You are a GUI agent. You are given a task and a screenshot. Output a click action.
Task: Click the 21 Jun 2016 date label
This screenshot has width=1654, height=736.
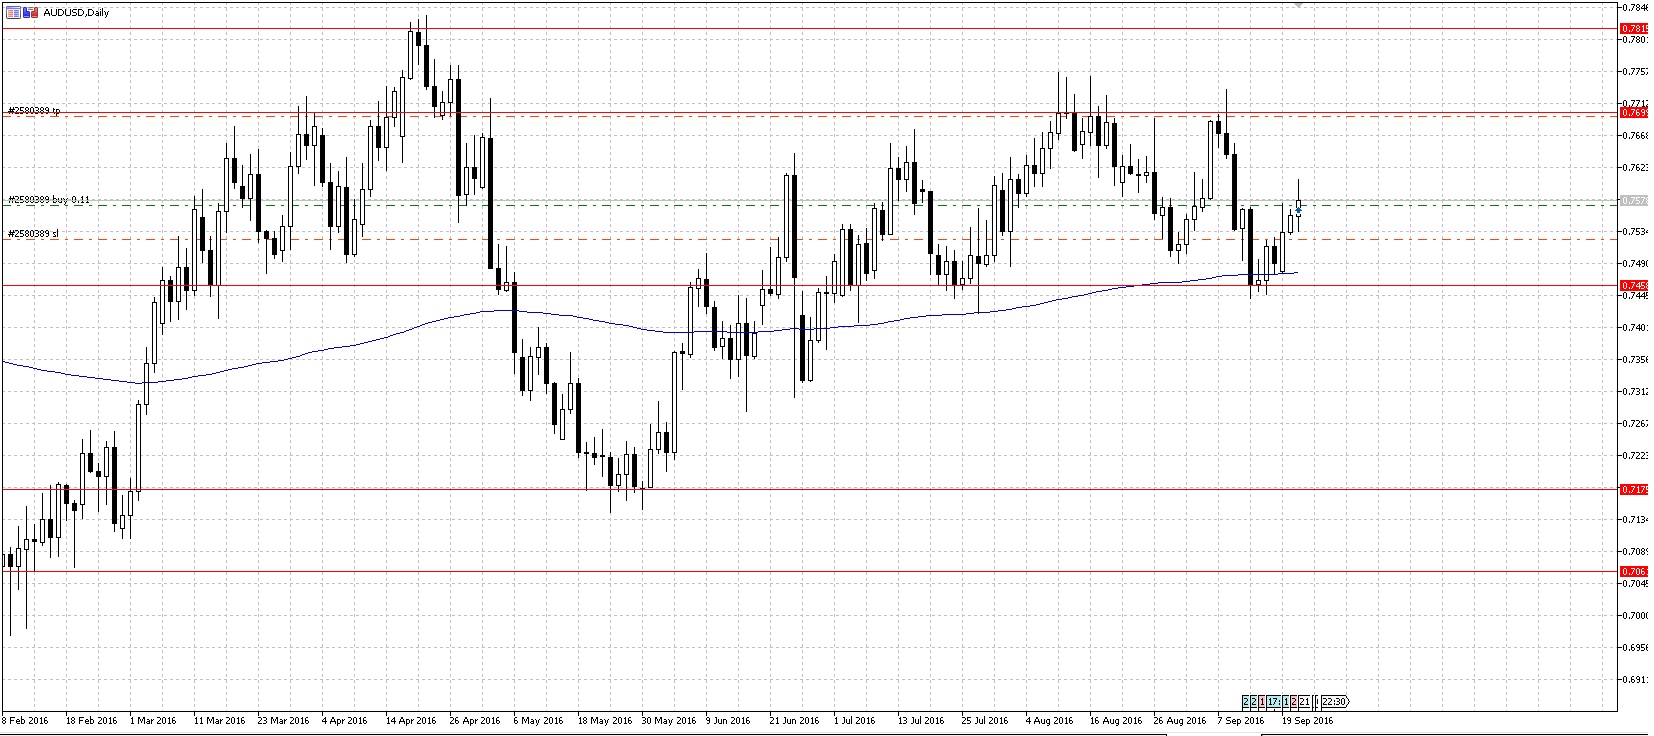pyautogui.click(x=794, y=720)
